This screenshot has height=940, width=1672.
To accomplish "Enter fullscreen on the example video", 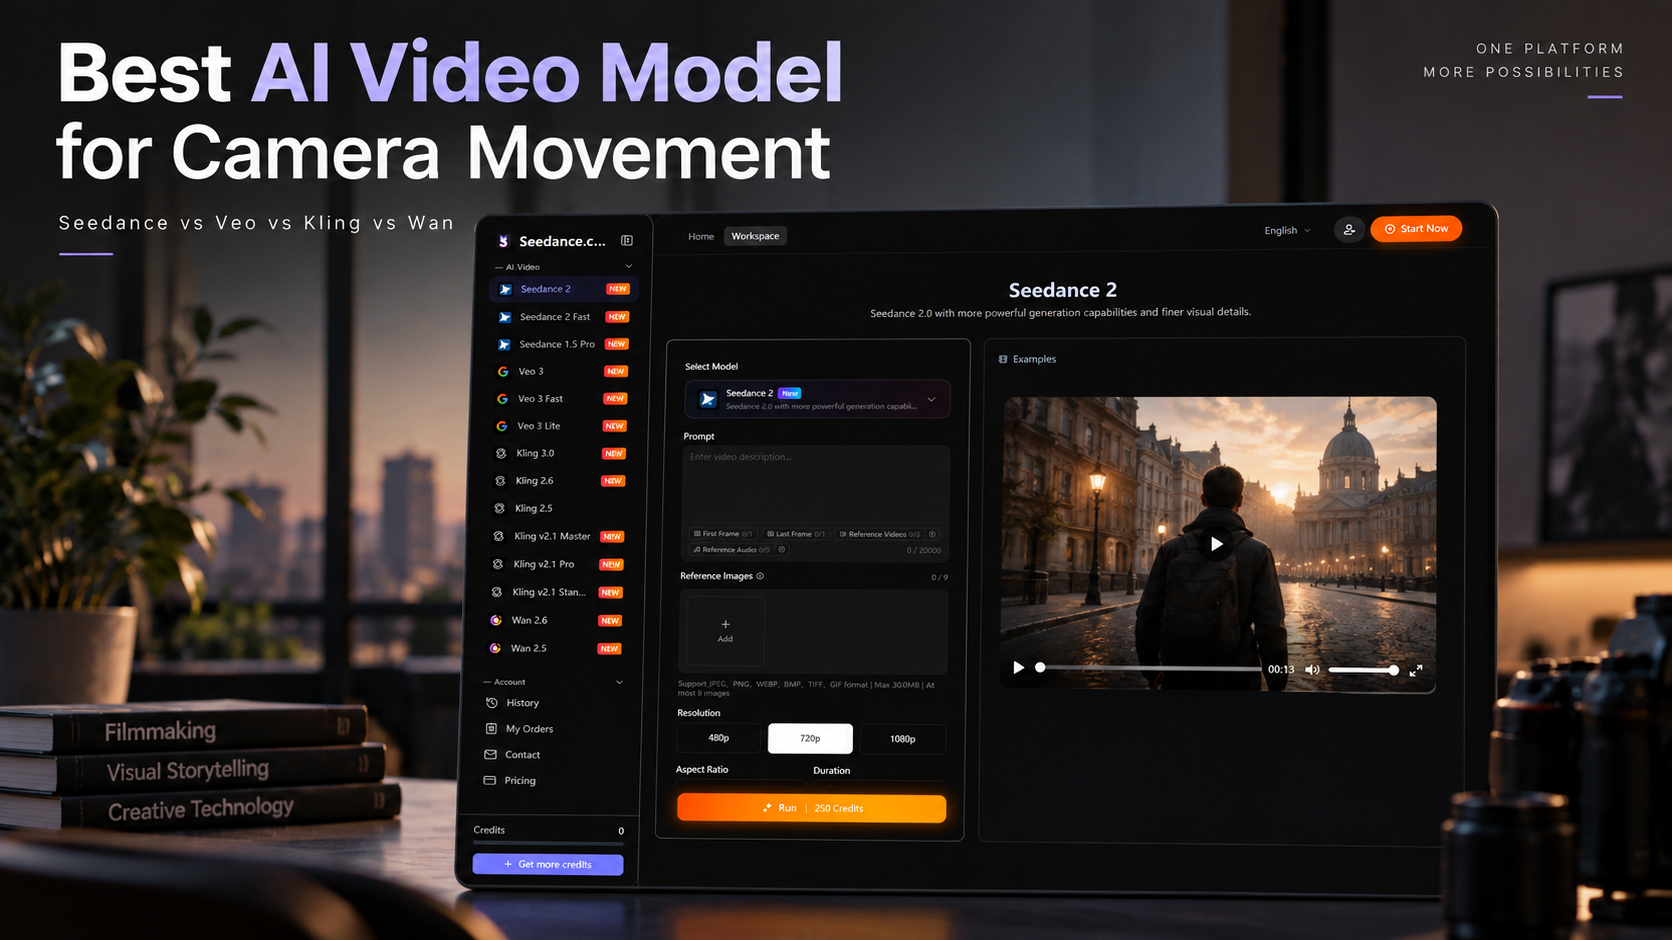I will (1416, 671).
